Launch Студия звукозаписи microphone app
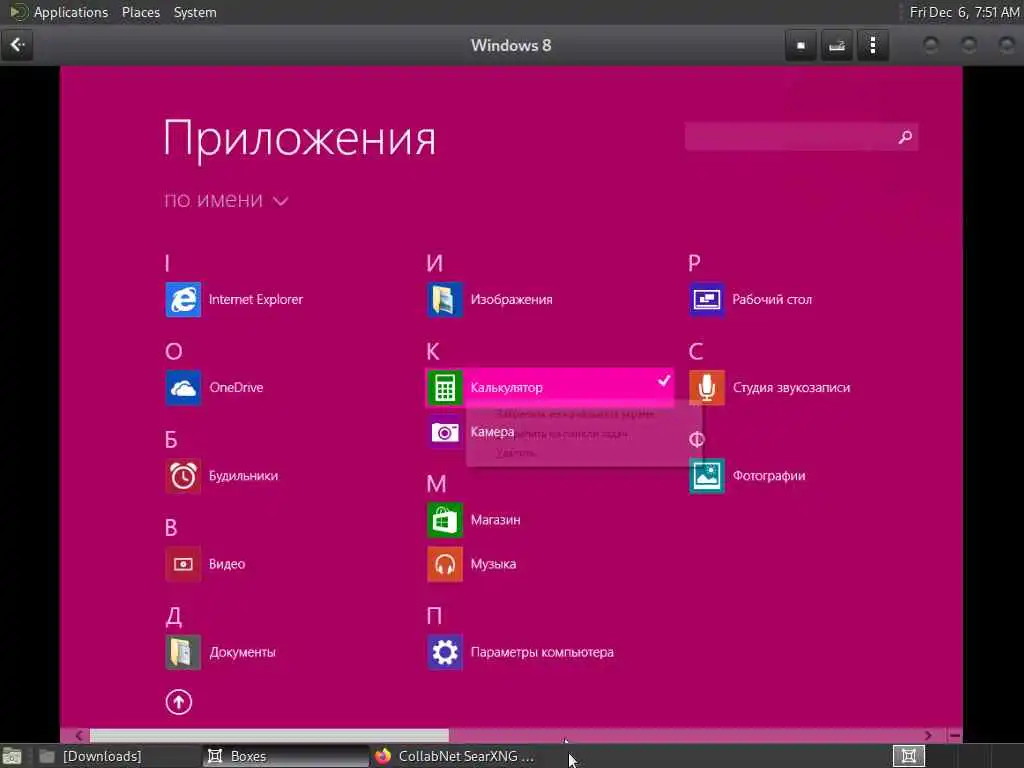1024x768 pixels. (x=770, y=387)
